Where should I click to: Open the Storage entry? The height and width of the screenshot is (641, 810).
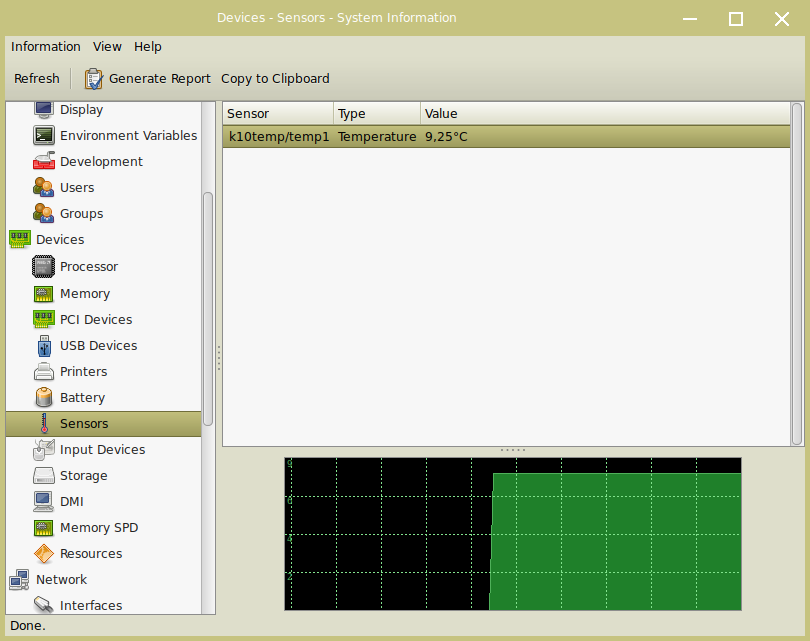coord(84,475)
